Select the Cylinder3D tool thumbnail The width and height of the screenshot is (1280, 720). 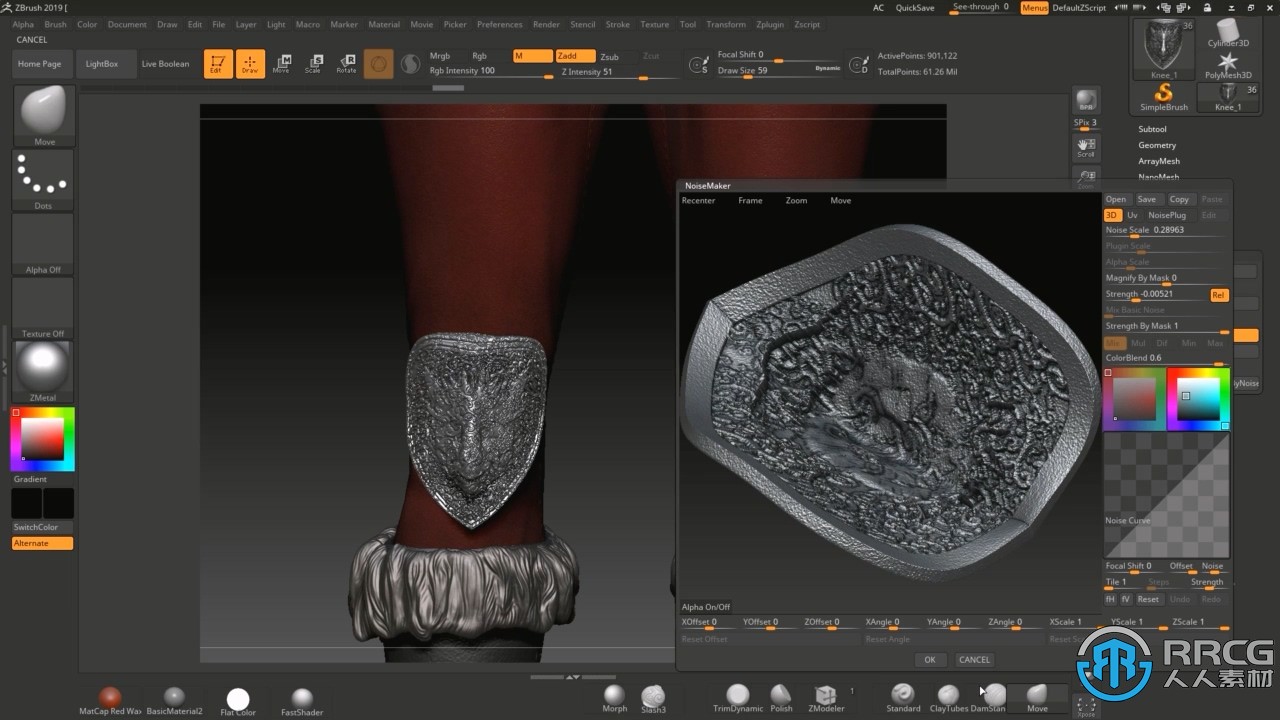tap(1228, 33)
